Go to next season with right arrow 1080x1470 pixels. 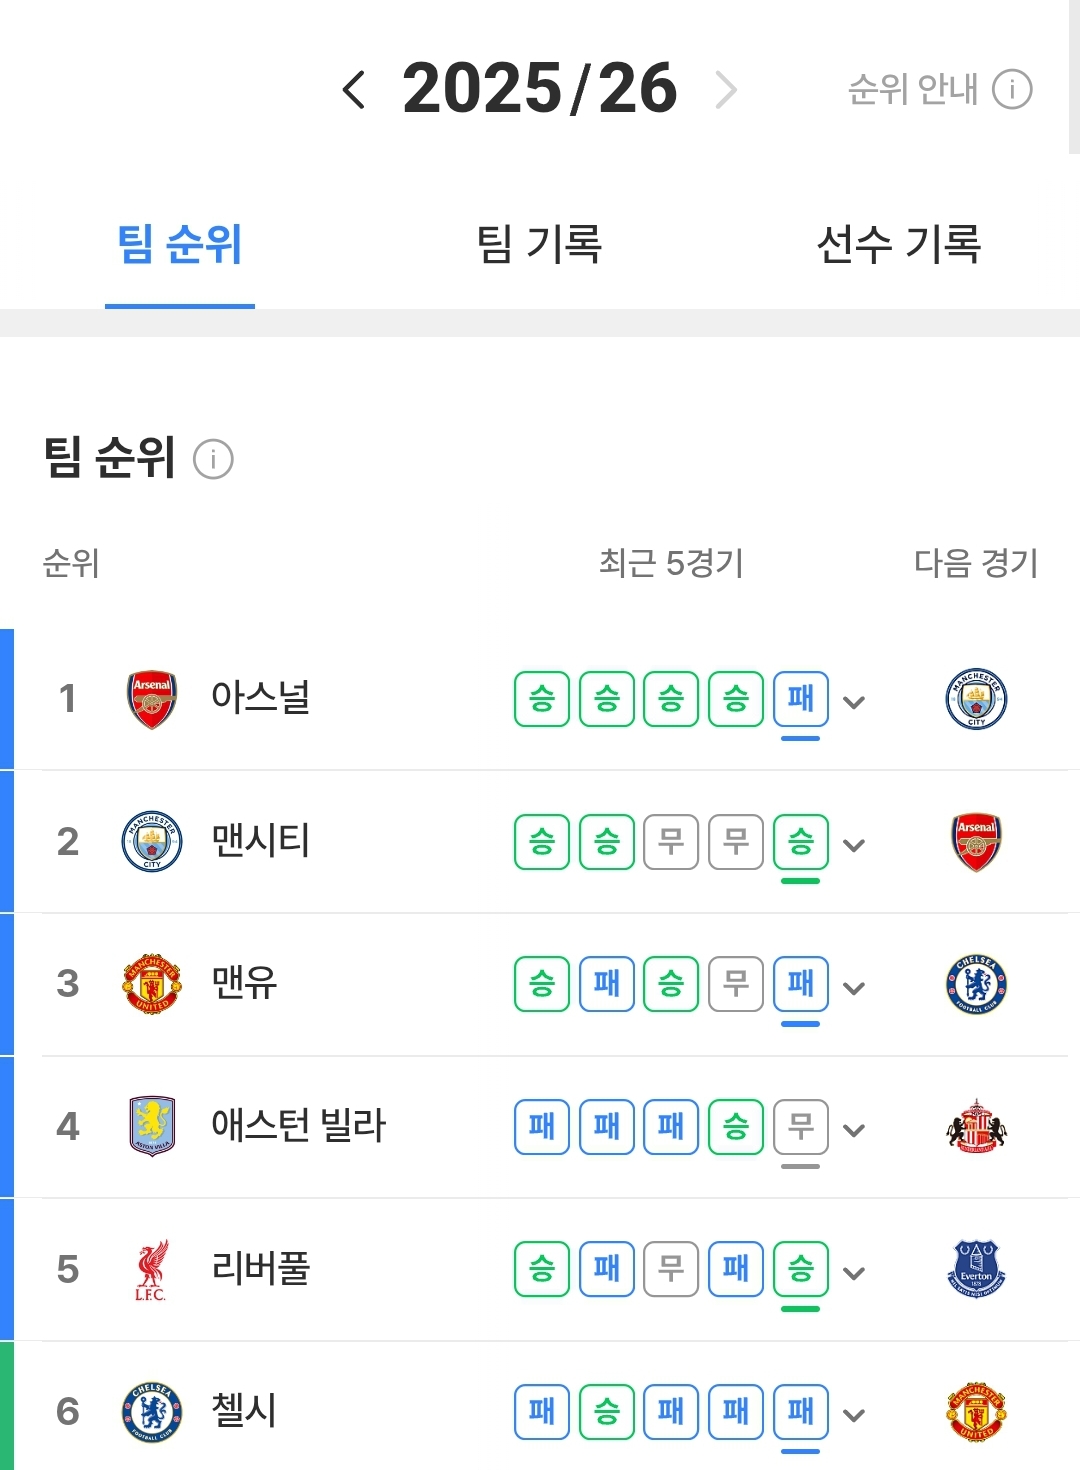(727, 90)
